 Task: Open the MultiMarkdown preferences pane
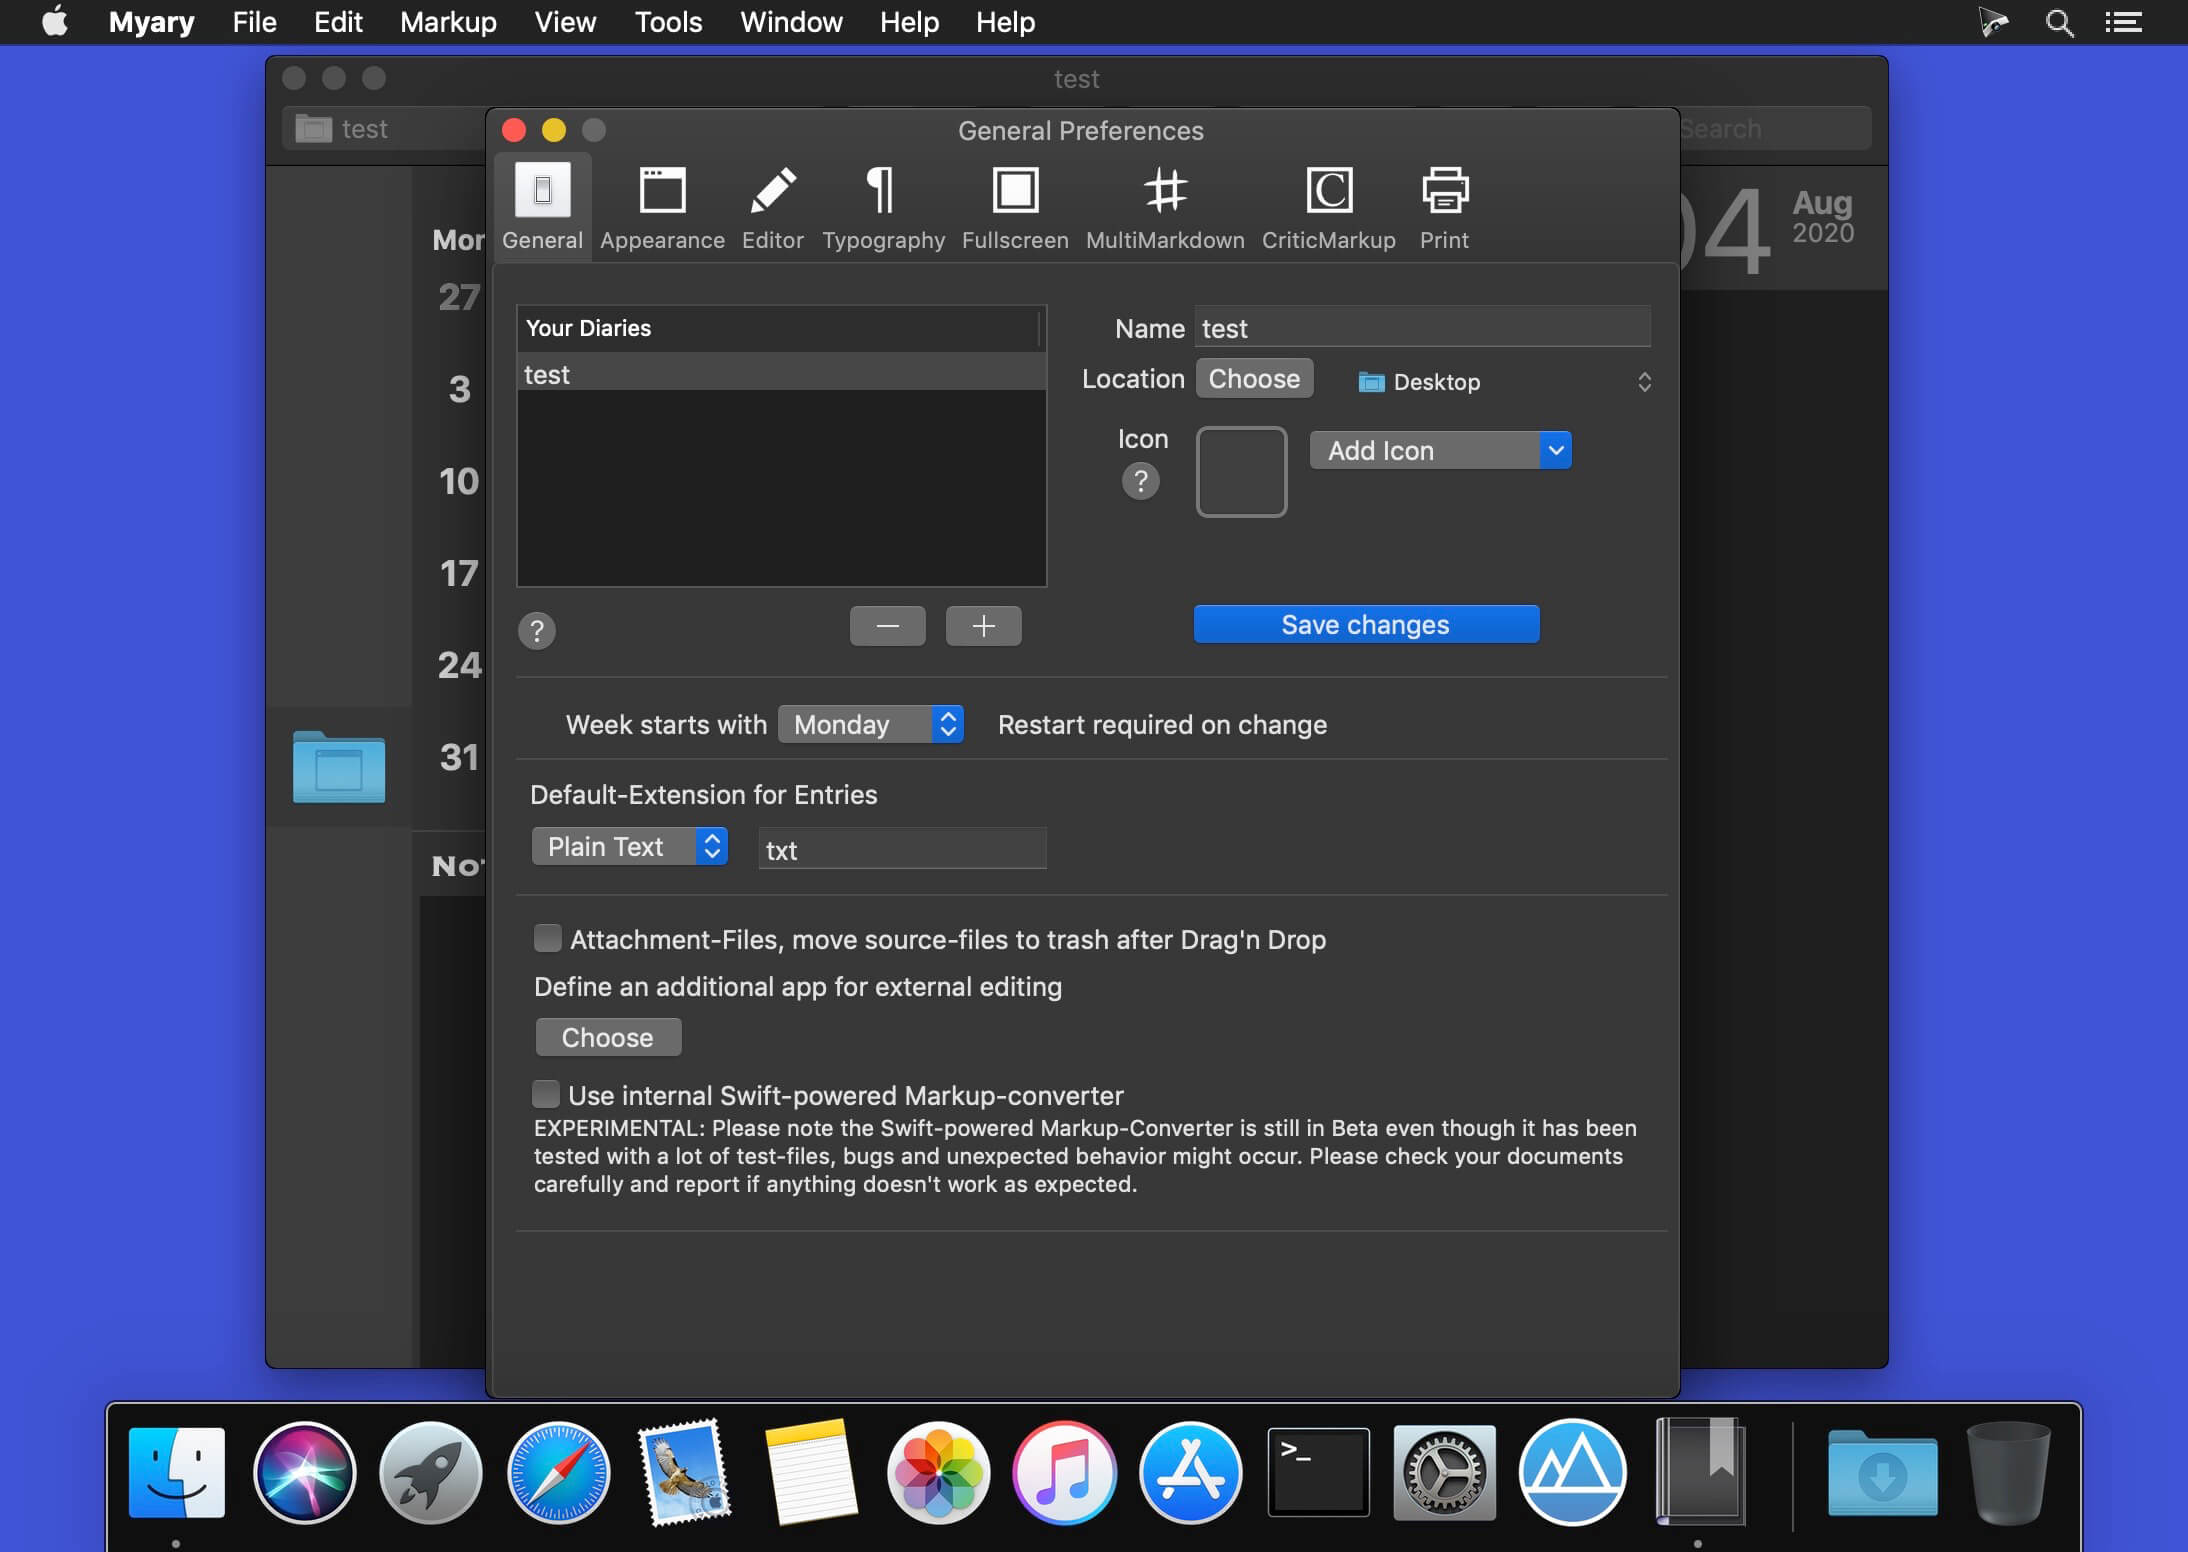pyautogui.click(x=1165, y=208)
